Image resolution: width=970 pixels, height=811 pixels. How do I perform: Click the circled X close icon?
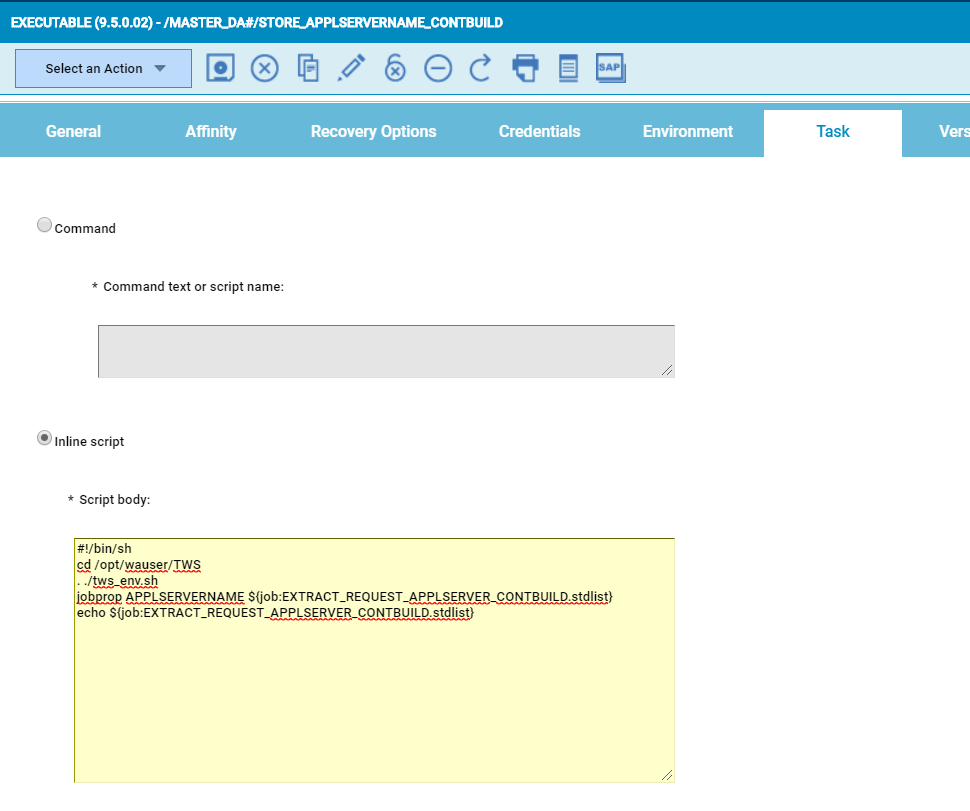coord(264,68)
